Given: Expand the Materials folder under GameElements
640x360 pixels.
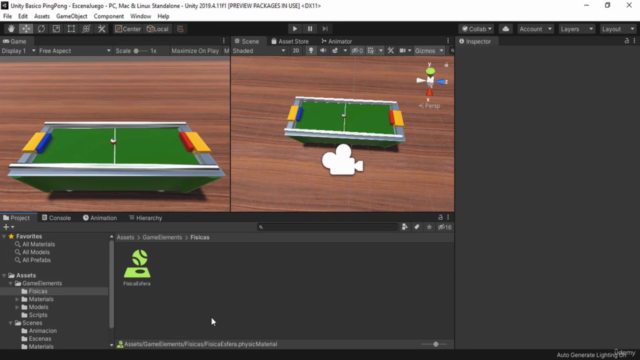Looking at the screenshot, I should [x=17, y=299].
